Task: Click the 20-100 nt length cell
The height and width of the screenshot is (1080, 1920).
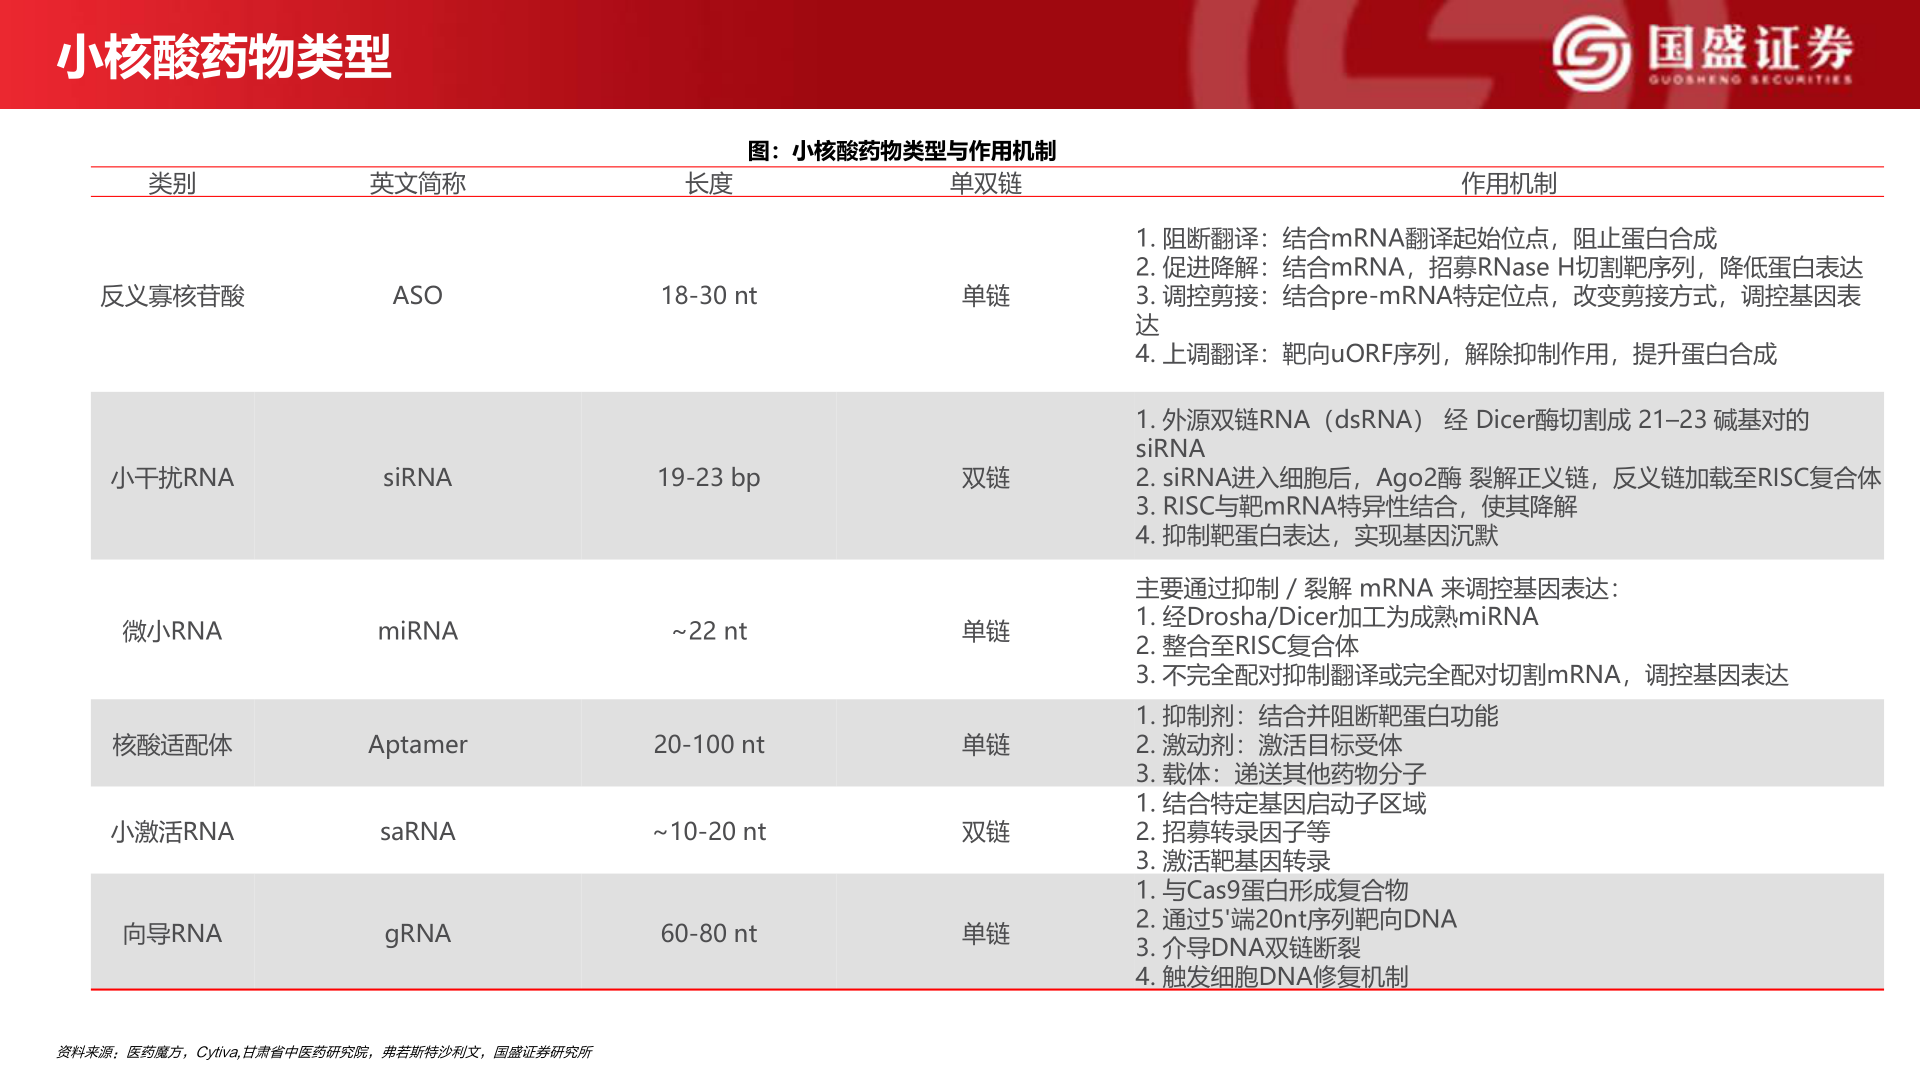Action: pyautogui.click(x=709, y=745)
